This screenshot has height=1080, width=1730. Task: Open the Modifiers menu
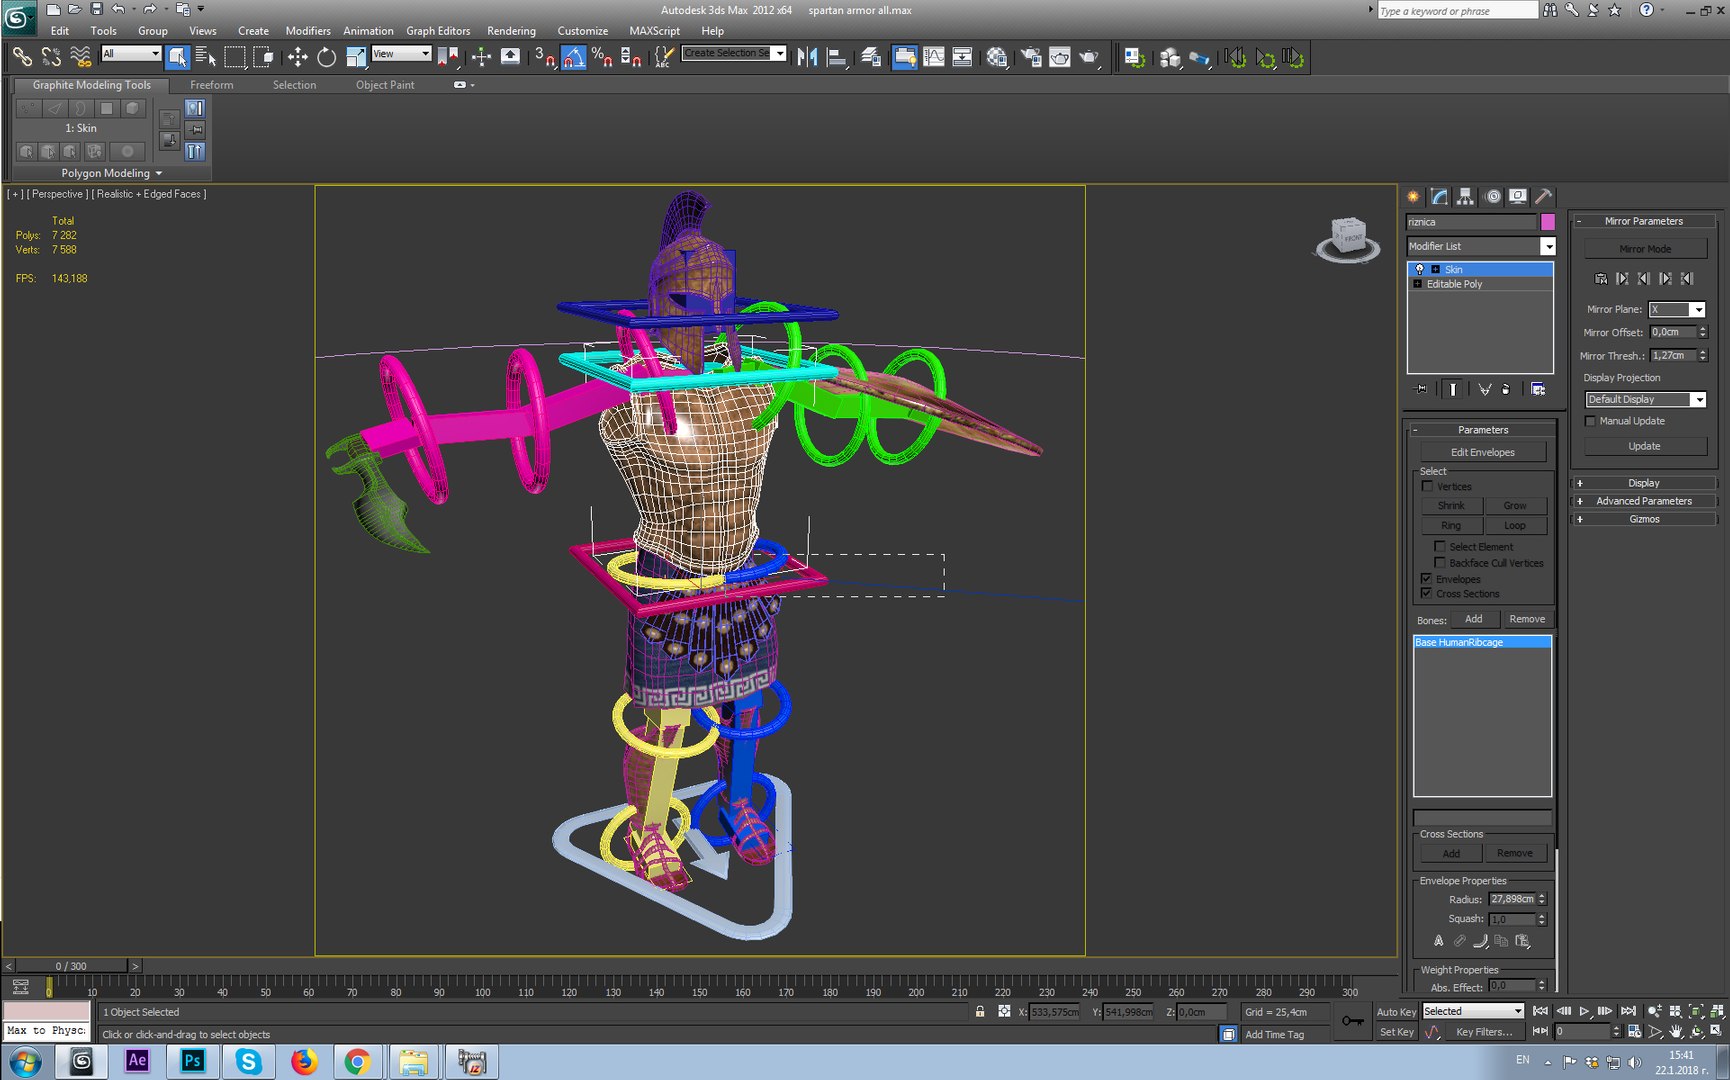point(308,31)
